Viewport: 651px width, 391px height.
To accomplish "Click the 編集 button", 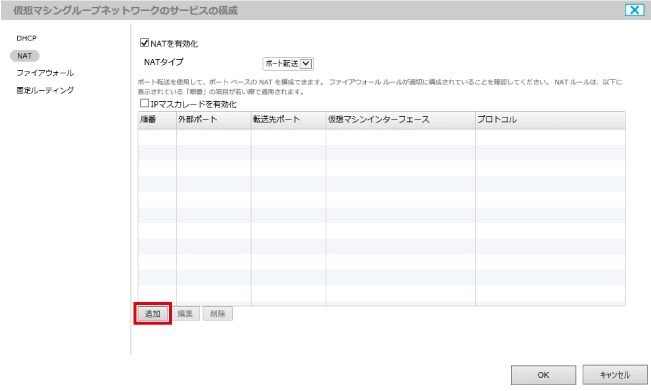I will click(185, 313).
